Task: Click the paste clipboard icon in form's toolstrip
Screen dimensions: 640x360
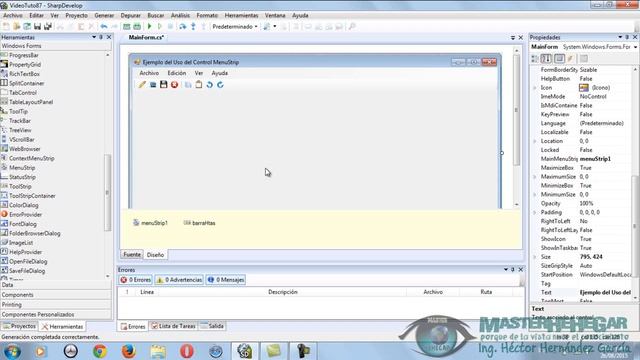Action: [199, 84]
